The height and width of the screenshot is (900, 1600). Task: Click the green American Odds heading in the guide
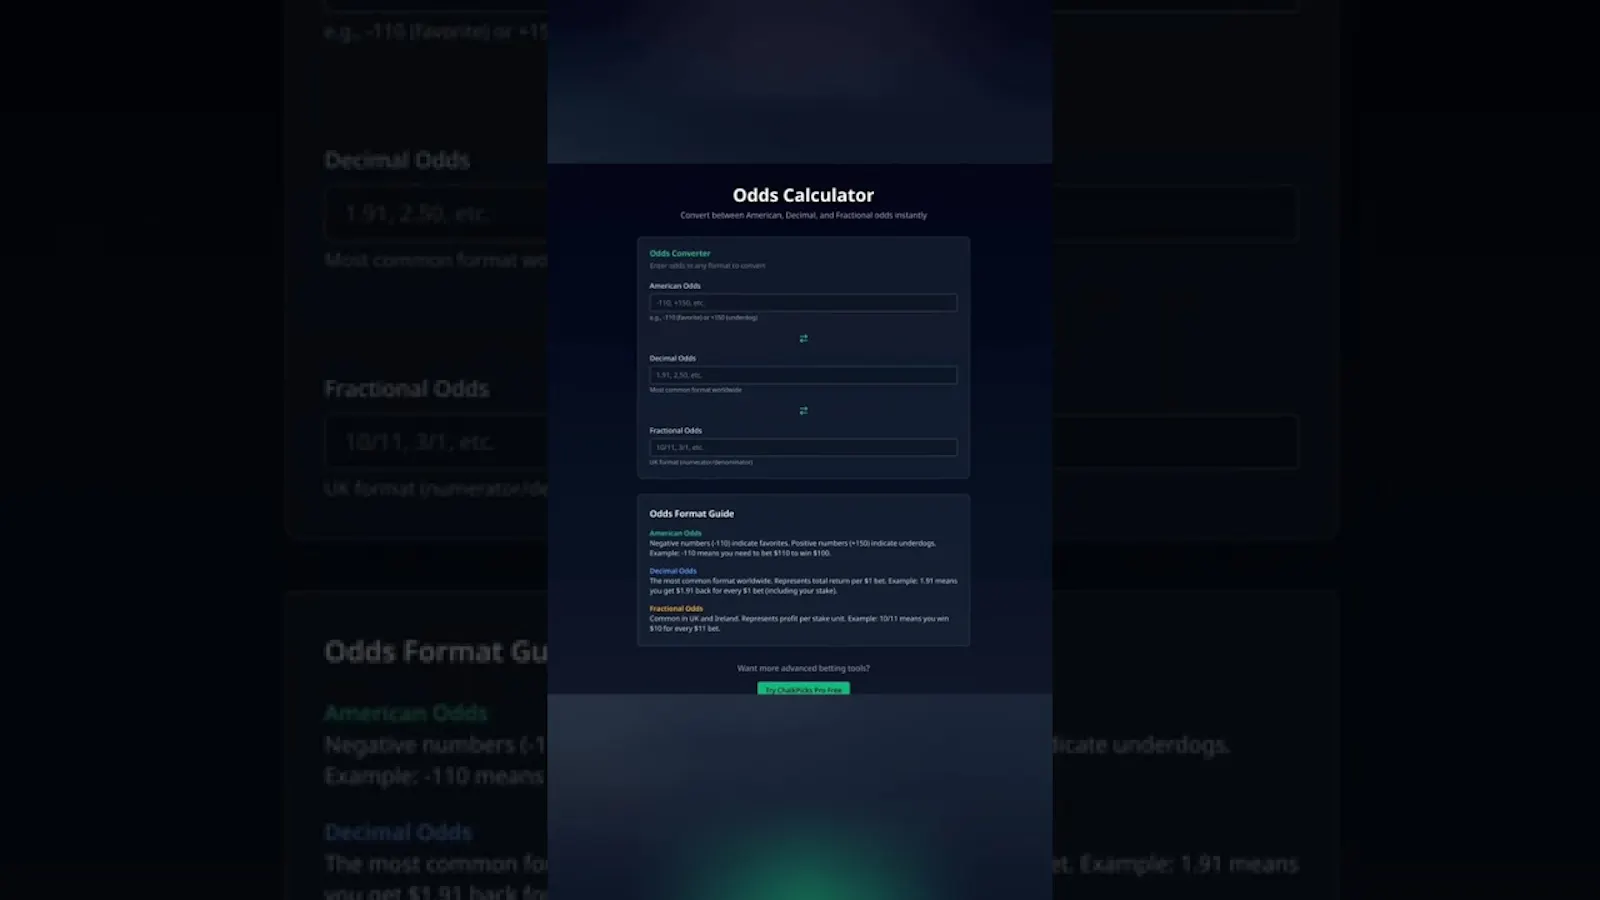(676, 533)
